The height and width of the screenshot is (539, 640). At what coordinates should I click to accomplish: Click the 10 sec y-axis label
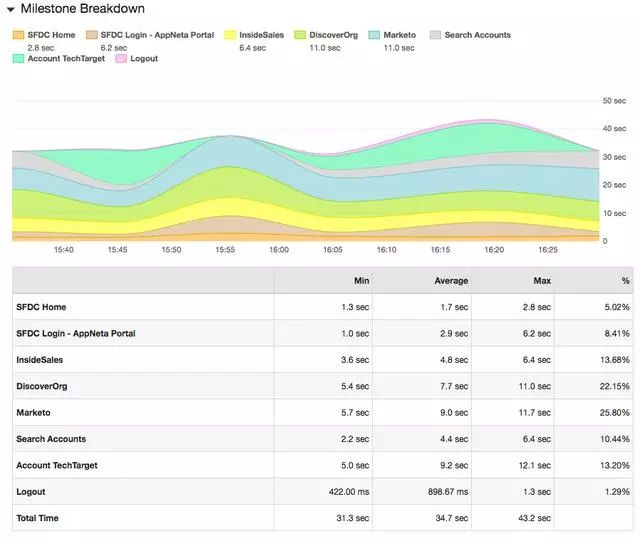(614, 213)
